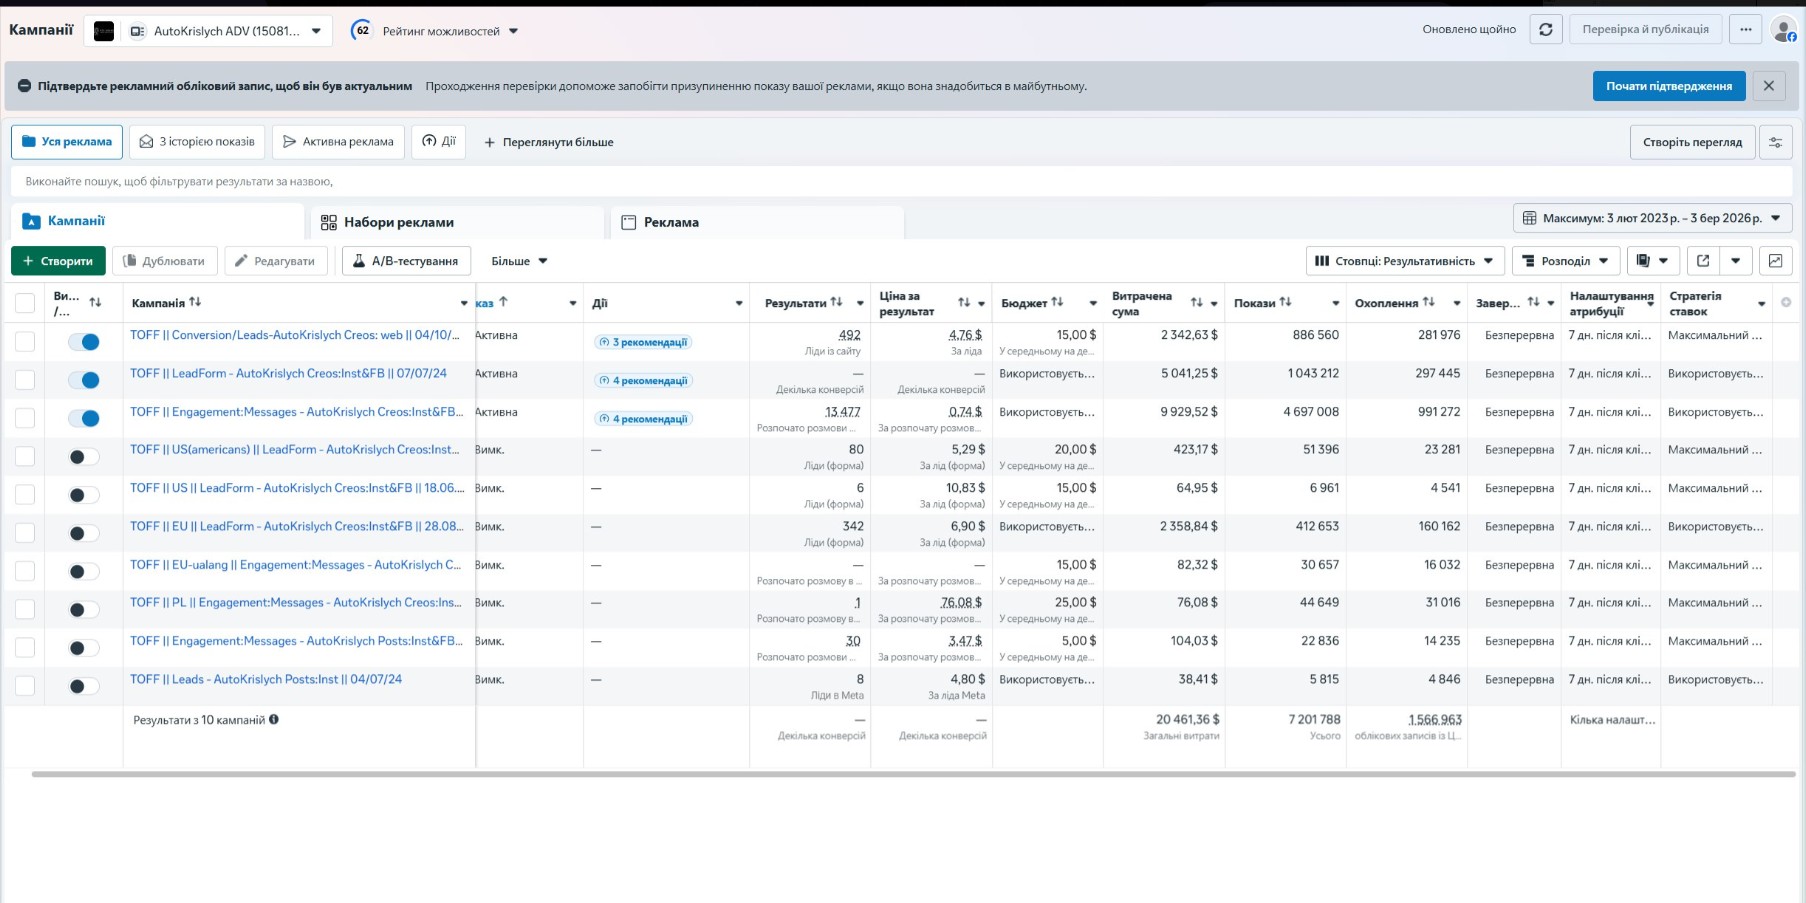Open the three-dots more options menu
1806x903 pixels.
[x=1746, y=30]
